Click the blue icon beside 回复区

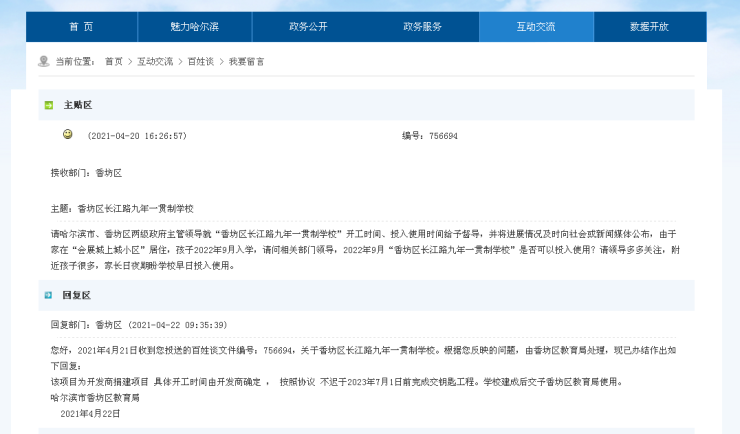(x=48, y=295)
